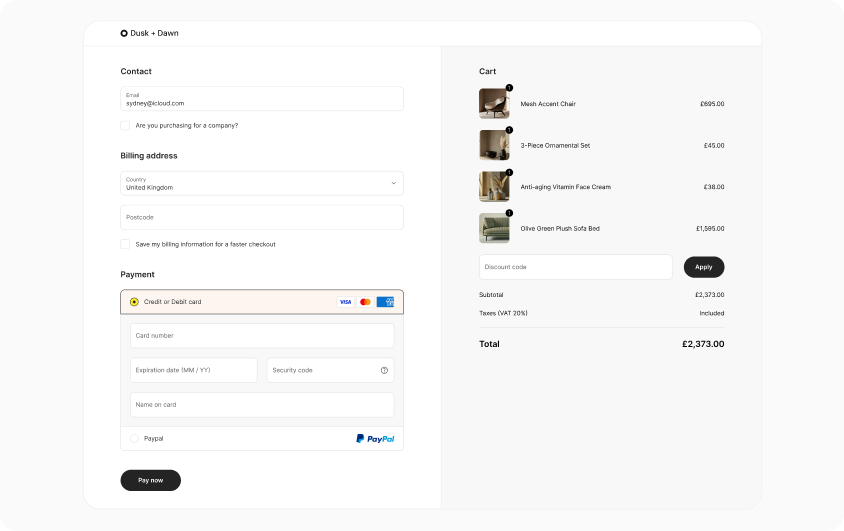Click the 'Mesh Accent Chair' item name
Image resolution: width=844 pixels, height=531 pixels.
coord(548,104)
